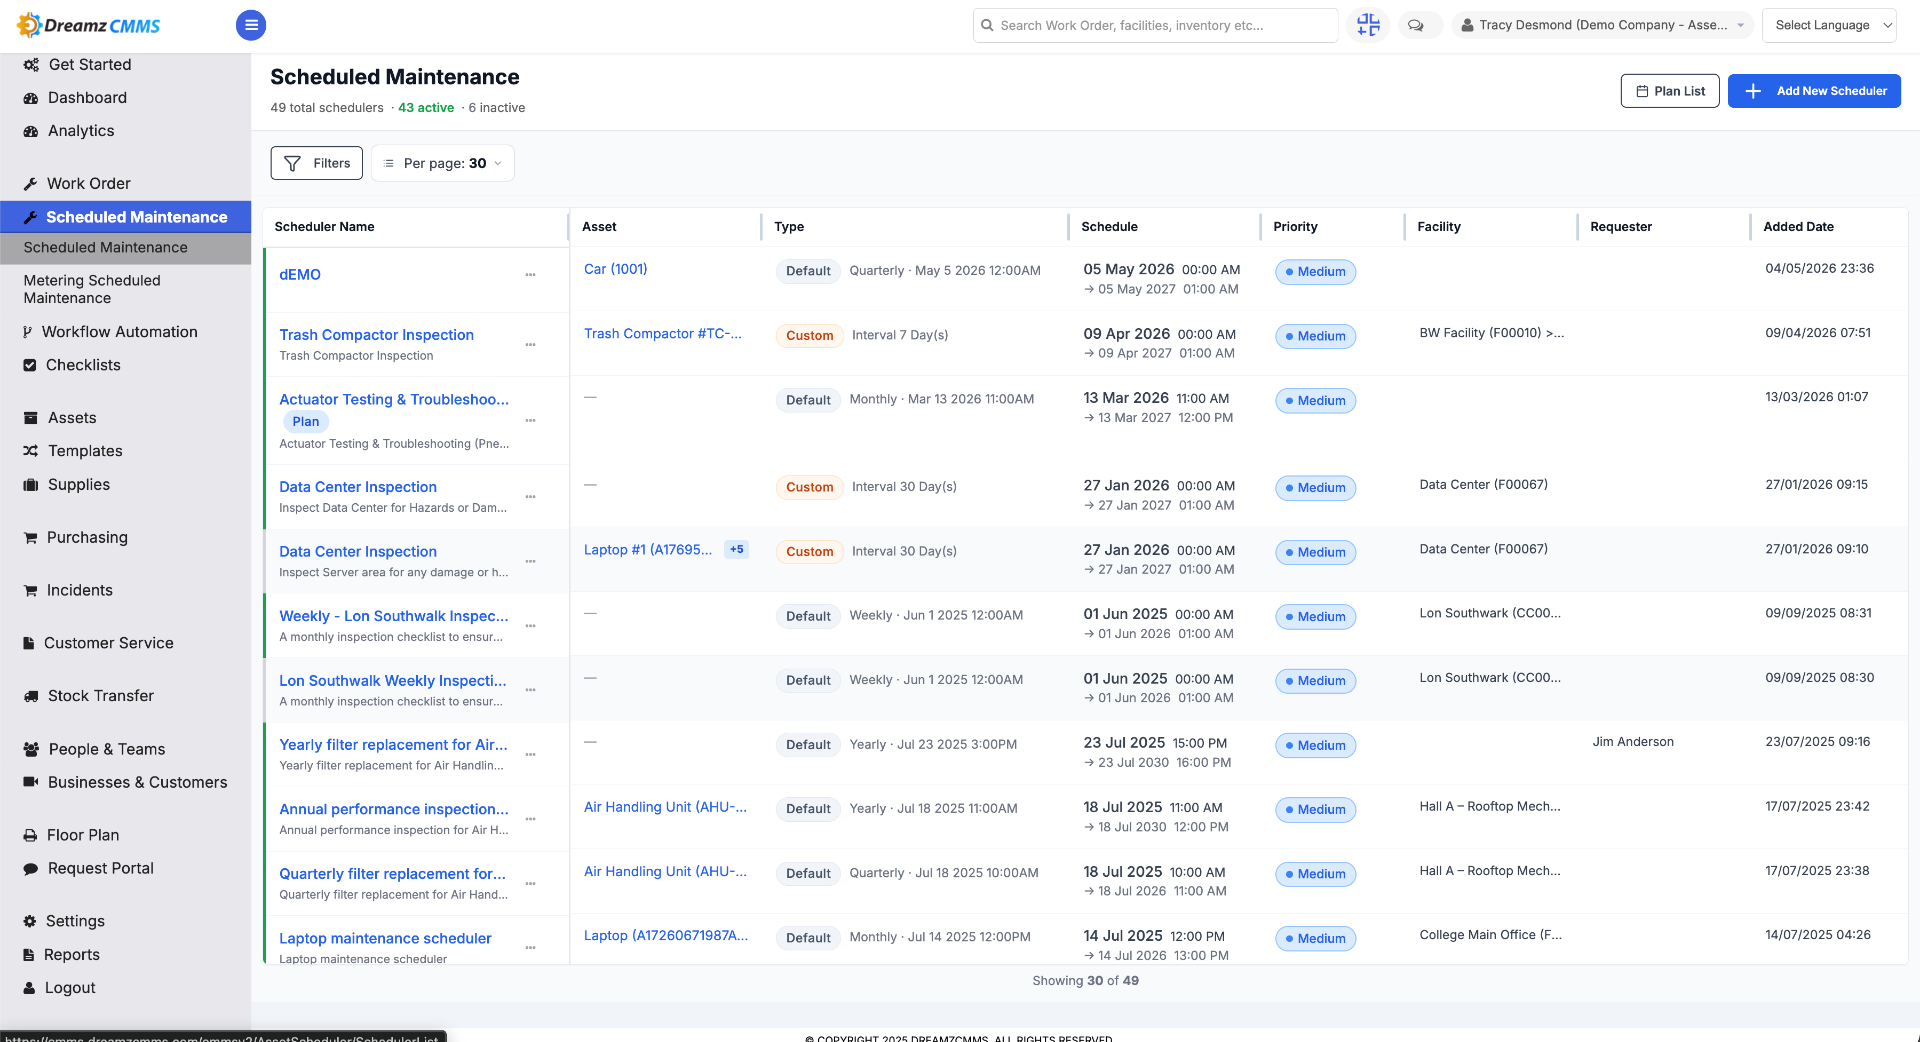Screen dimensions: 1920x1042
Task: Focus the Search Work Order field
Action: point(1155,25)
